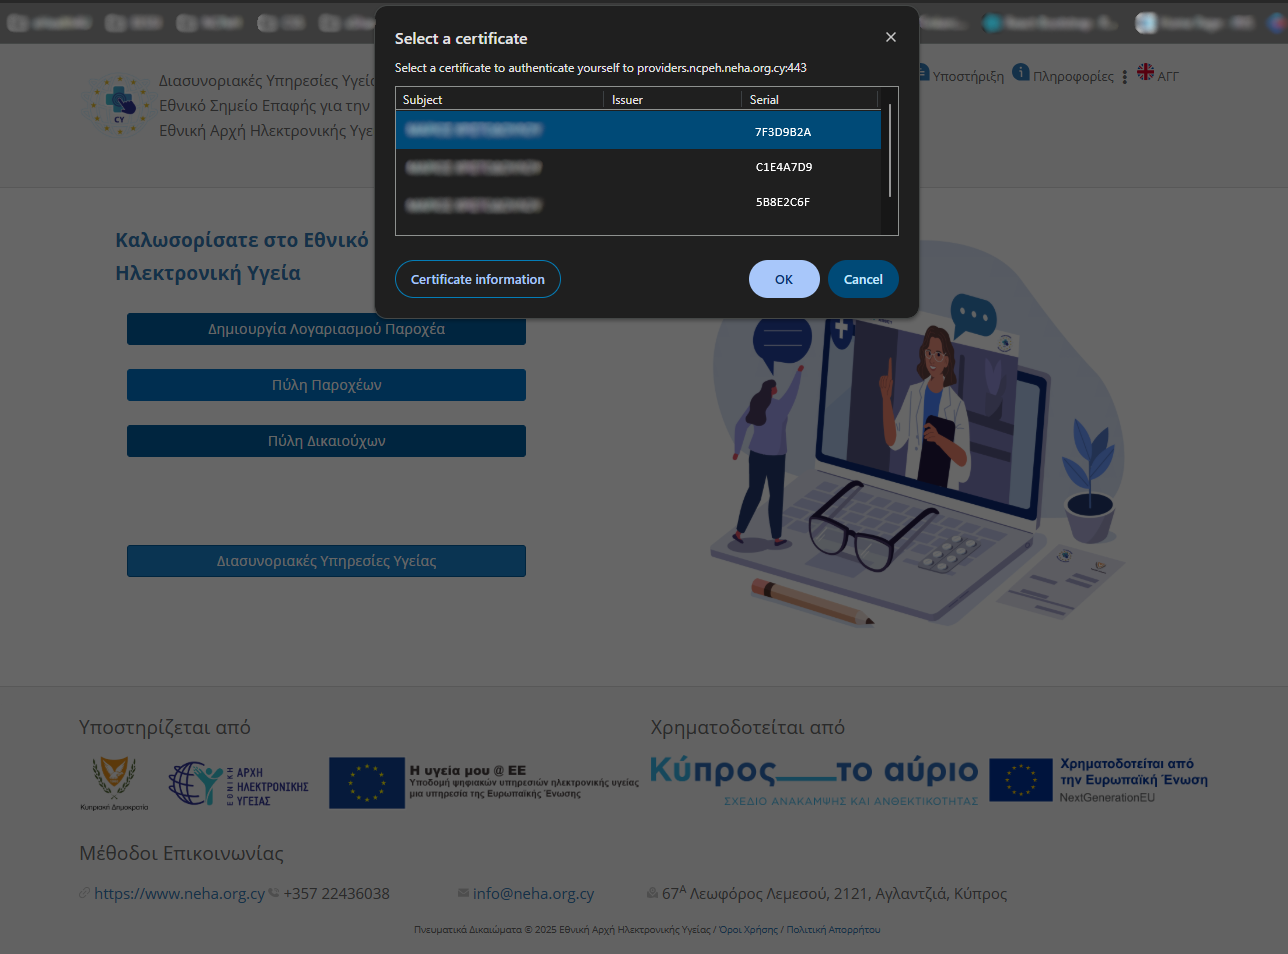Cancel the certificate selection dialog

tap(862, 279)
